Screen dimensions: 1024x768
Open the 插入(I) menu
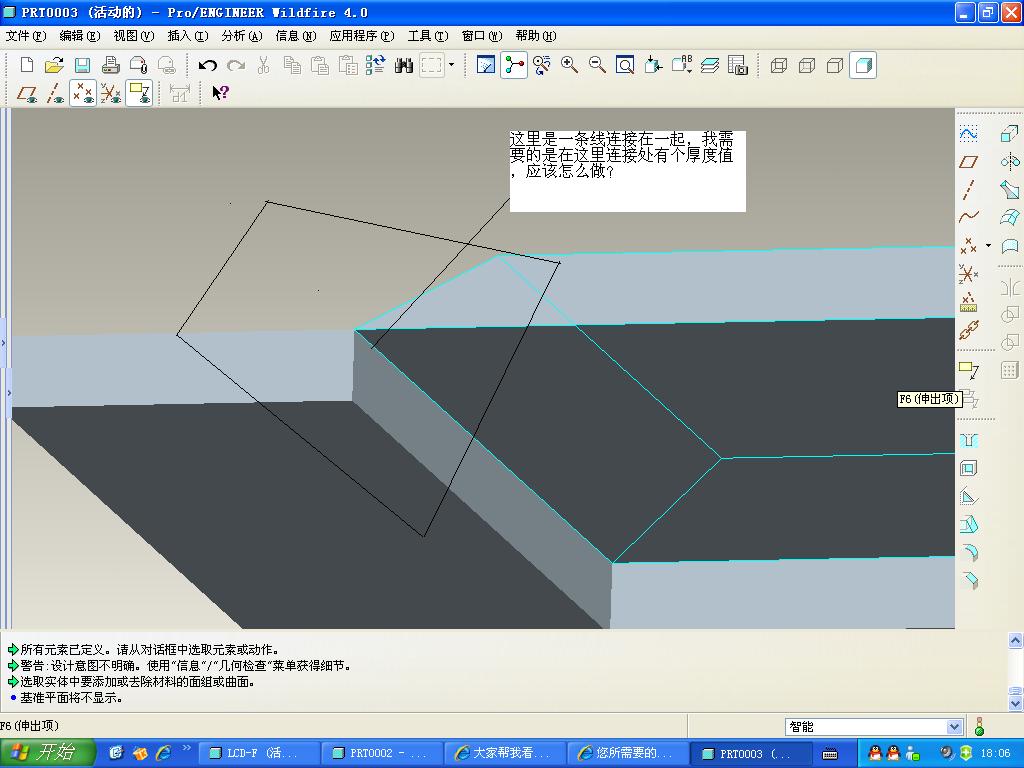188,36
